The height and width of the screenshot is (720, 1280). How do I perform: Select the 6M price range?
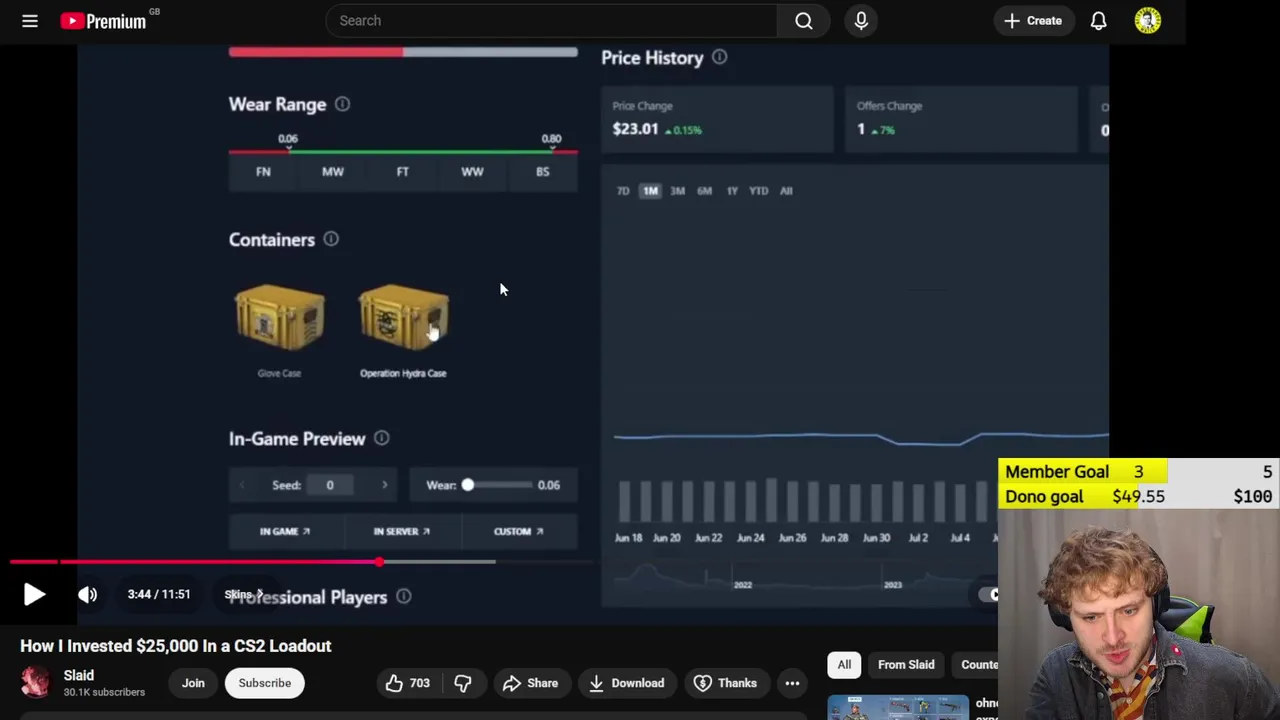click(x=704, y=191)
